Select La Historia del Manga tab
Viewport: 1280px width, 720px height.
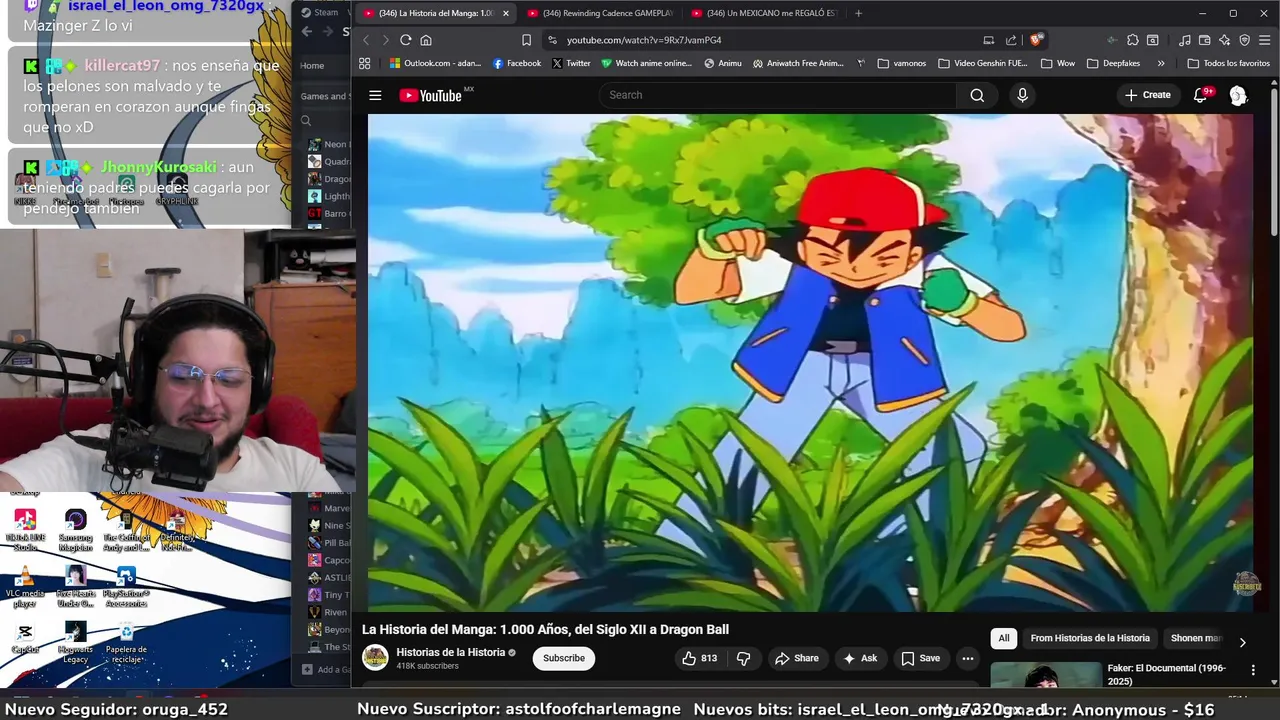[436, 13]
